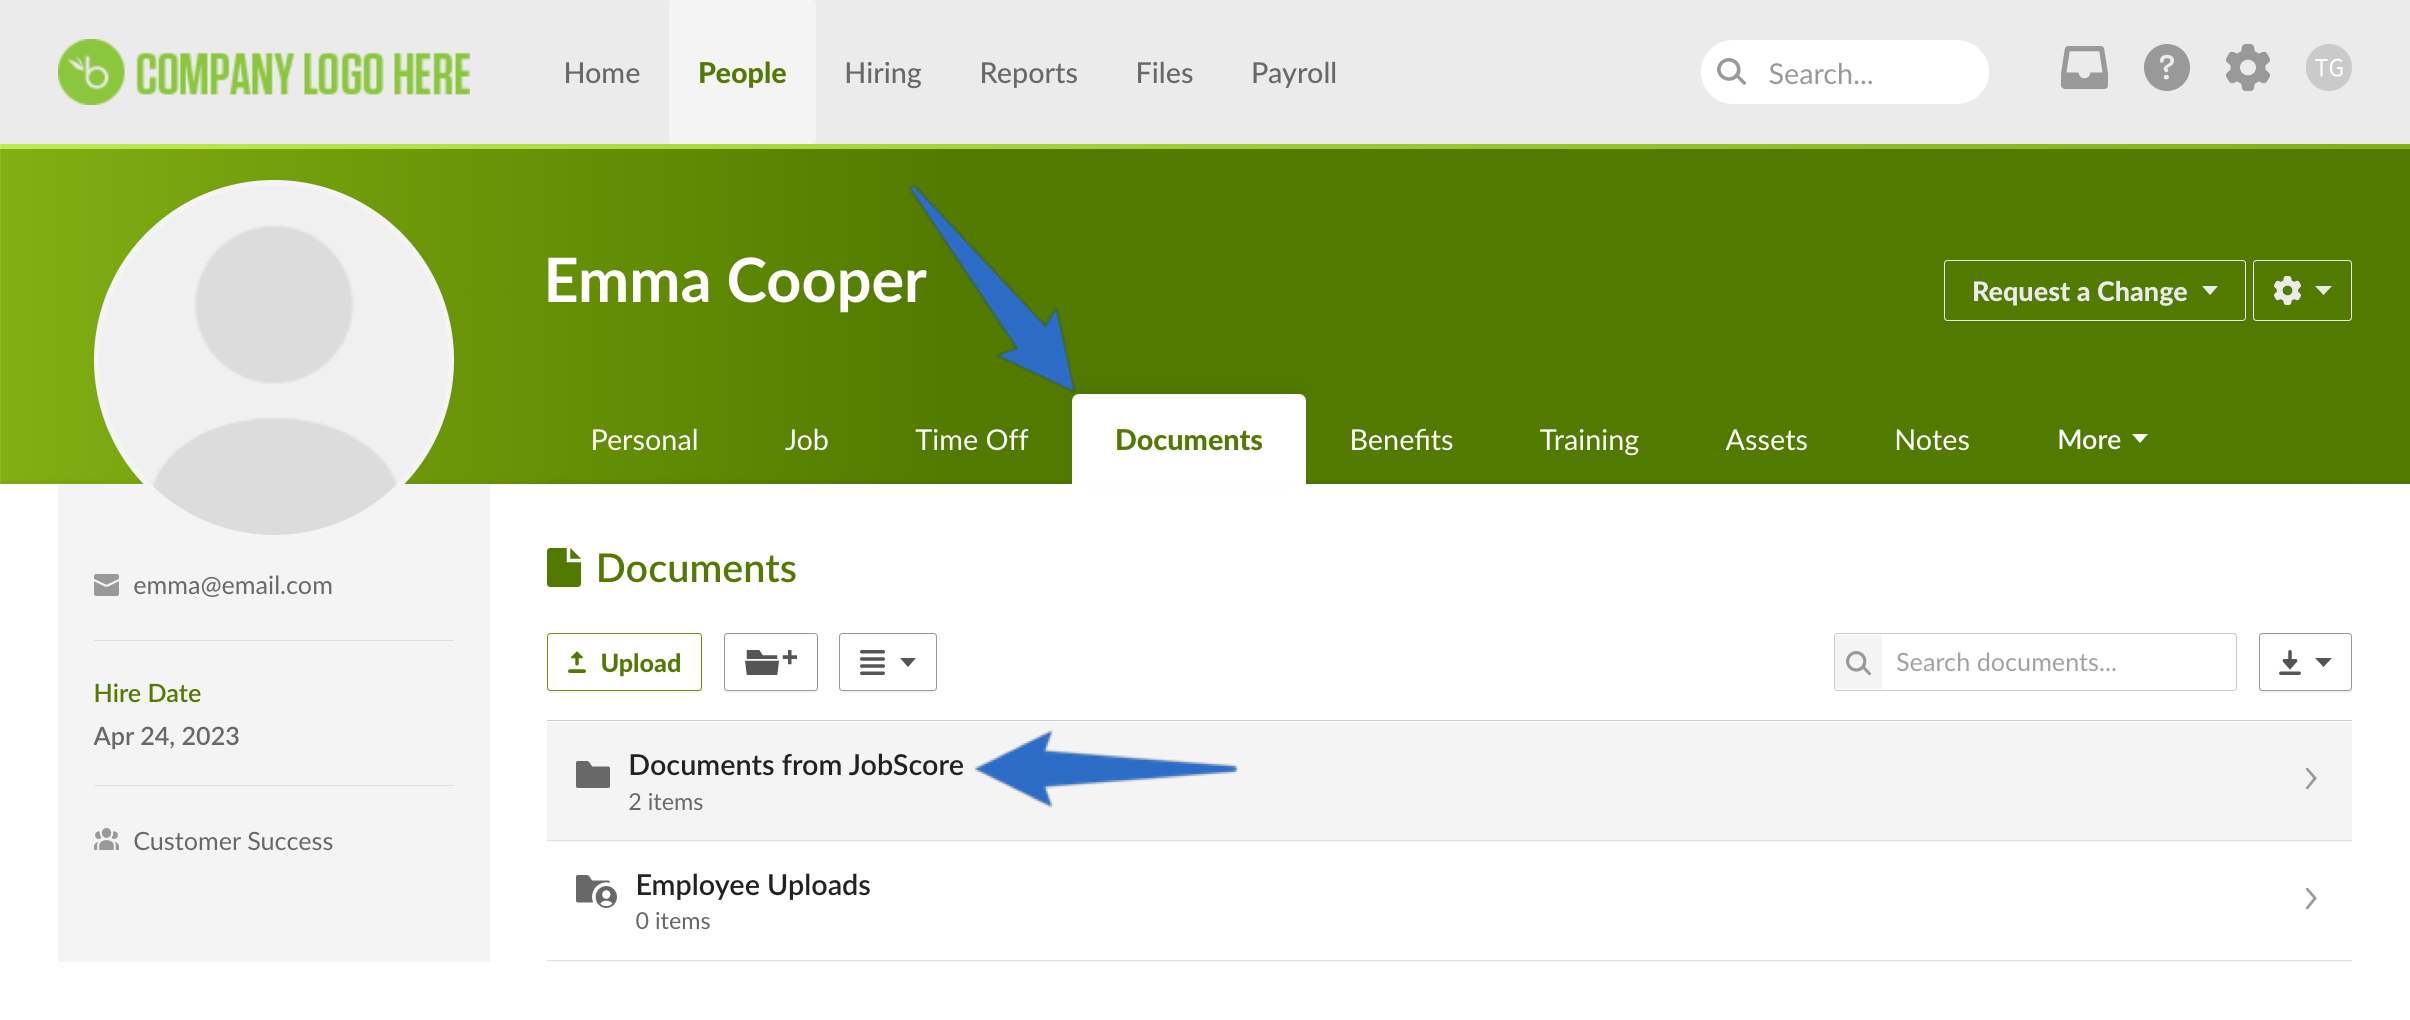
Task: Go to Home in top navigation
Action: 602,72
